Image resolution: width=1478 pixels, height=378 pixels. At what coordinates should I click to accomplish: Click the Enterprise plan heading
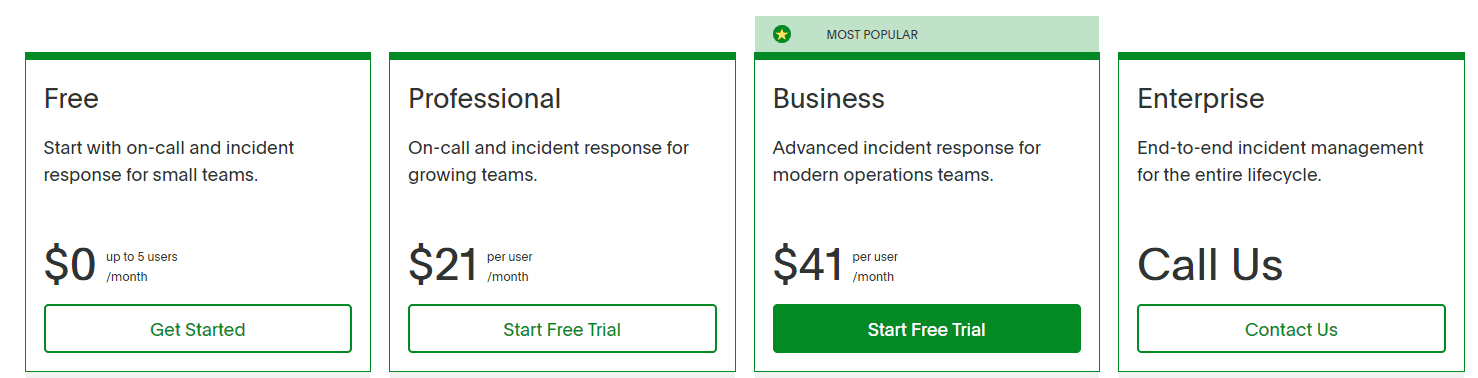pos(1201,98)
